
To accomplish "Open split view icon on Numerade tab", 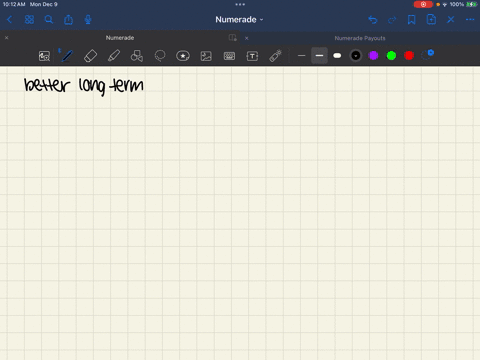I will 233,38.
